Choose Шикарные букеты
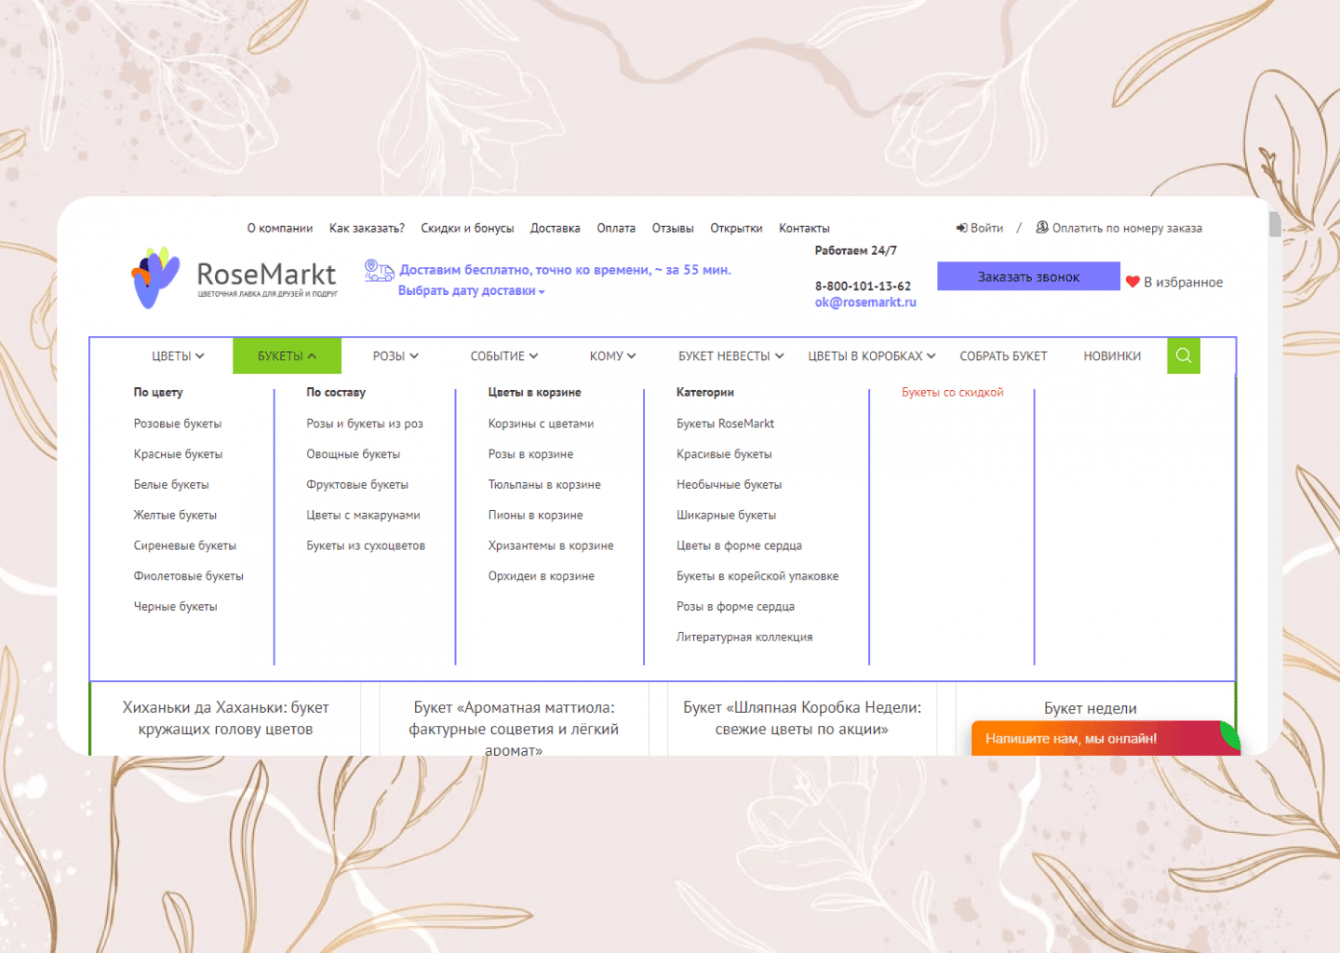Viewport: 1340px width, 953px height. point(726,515)
